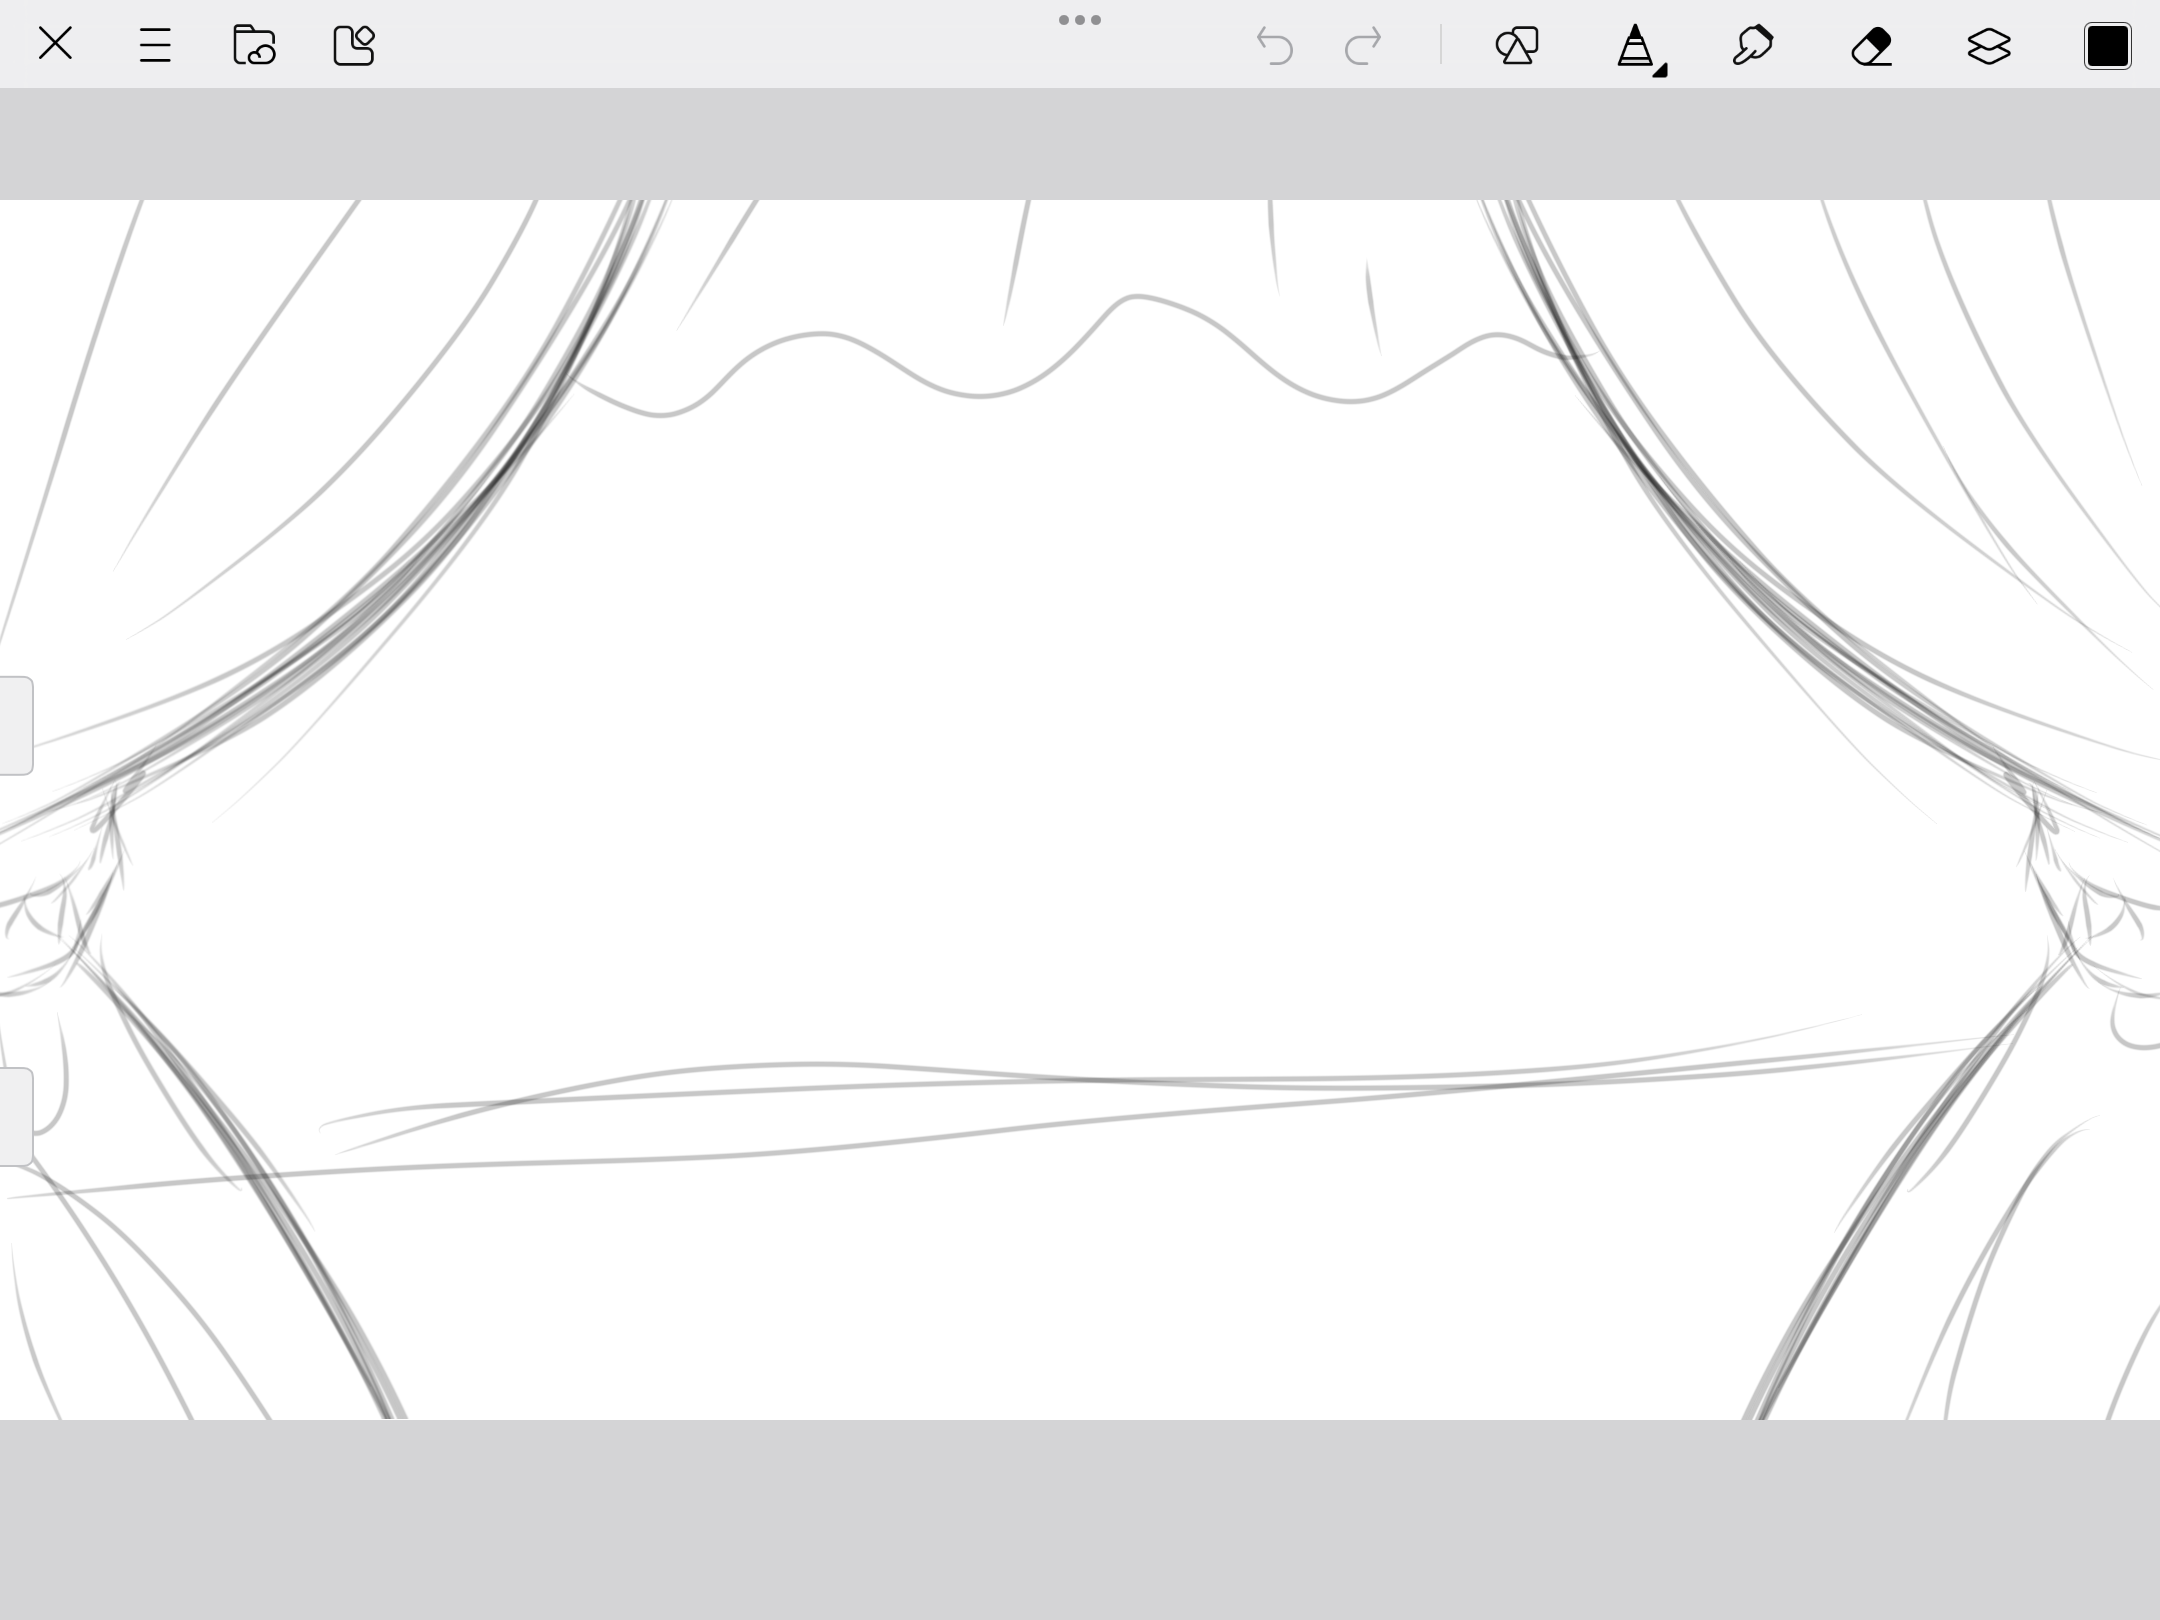Open the hamburger main menu
Image resolution: width=2160 pixels, height=1620 pixels.
[x=155, y=45]
